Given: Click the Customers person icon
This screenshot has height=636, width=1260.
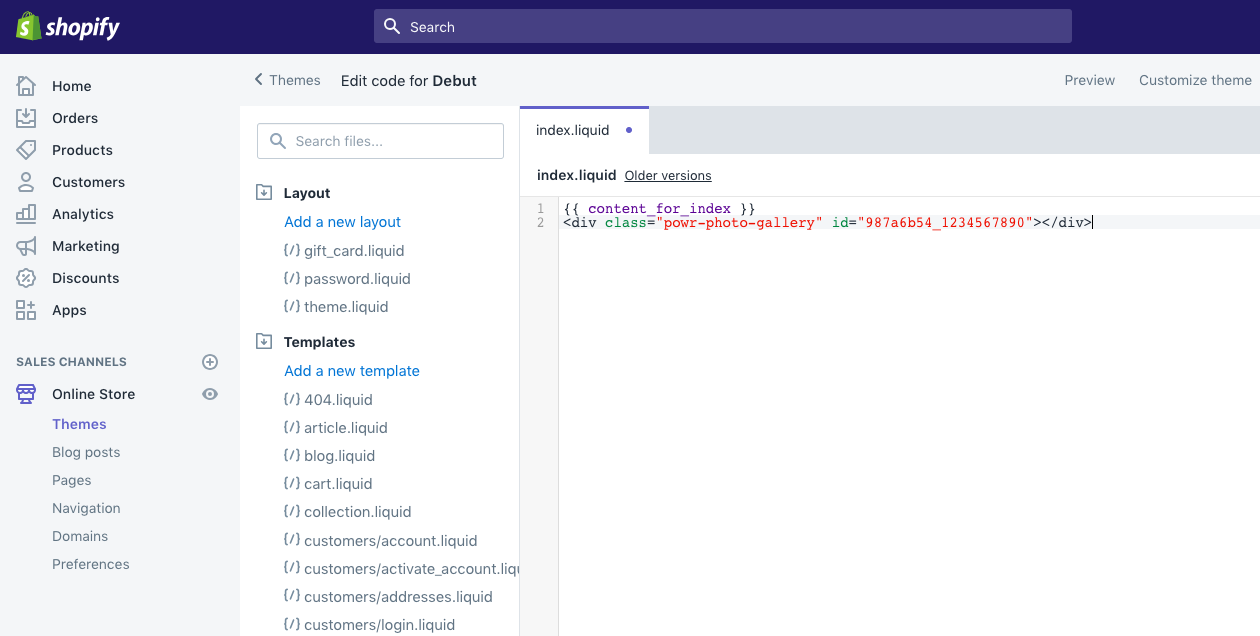Looking at the screenshot, I should (x=26, y=182).
